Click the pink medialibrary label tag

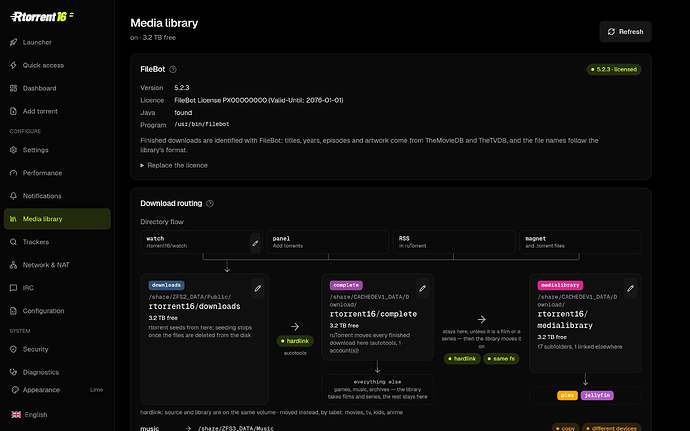(x=560, y=285)
